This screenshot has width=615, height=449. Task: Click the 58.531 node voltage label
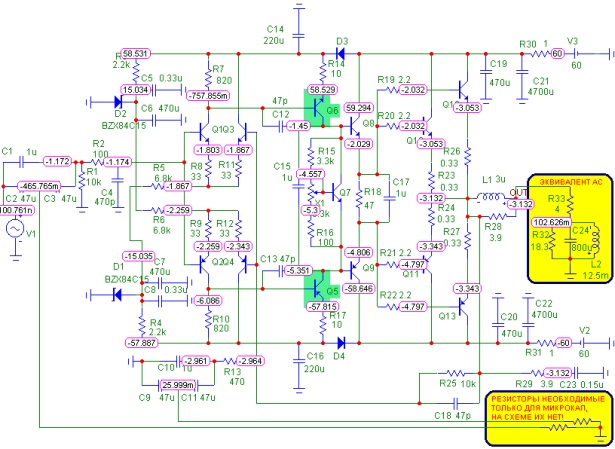click(135, 53)
